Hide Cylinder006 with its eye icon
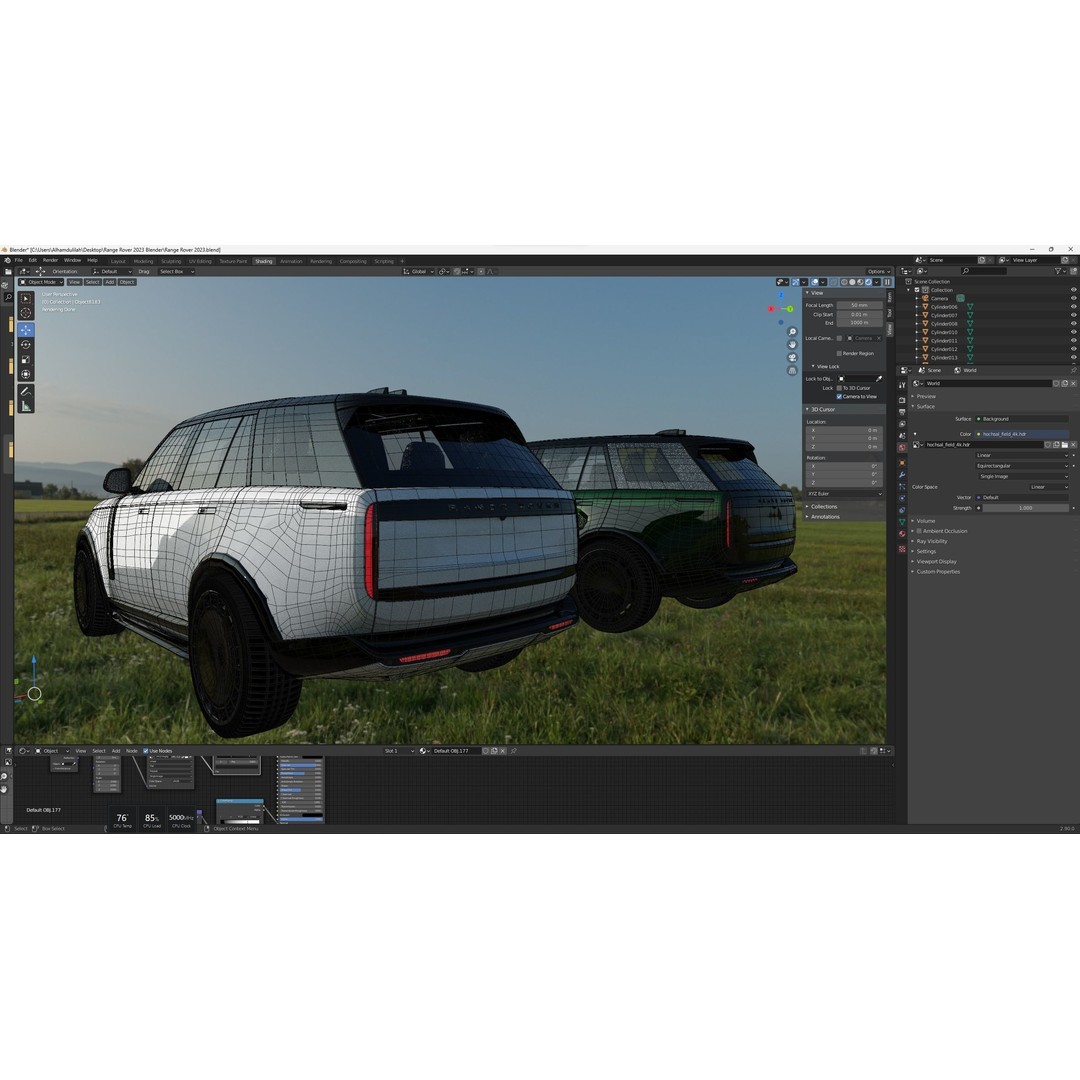The width and height of the screenshot is (1080, 1080). tap(1073, 307)
